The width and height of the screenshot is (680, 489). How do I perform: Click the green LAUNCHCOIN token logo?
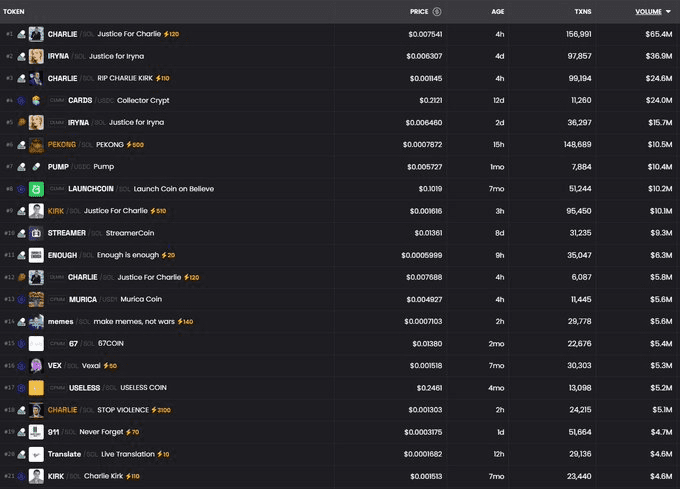36,189
